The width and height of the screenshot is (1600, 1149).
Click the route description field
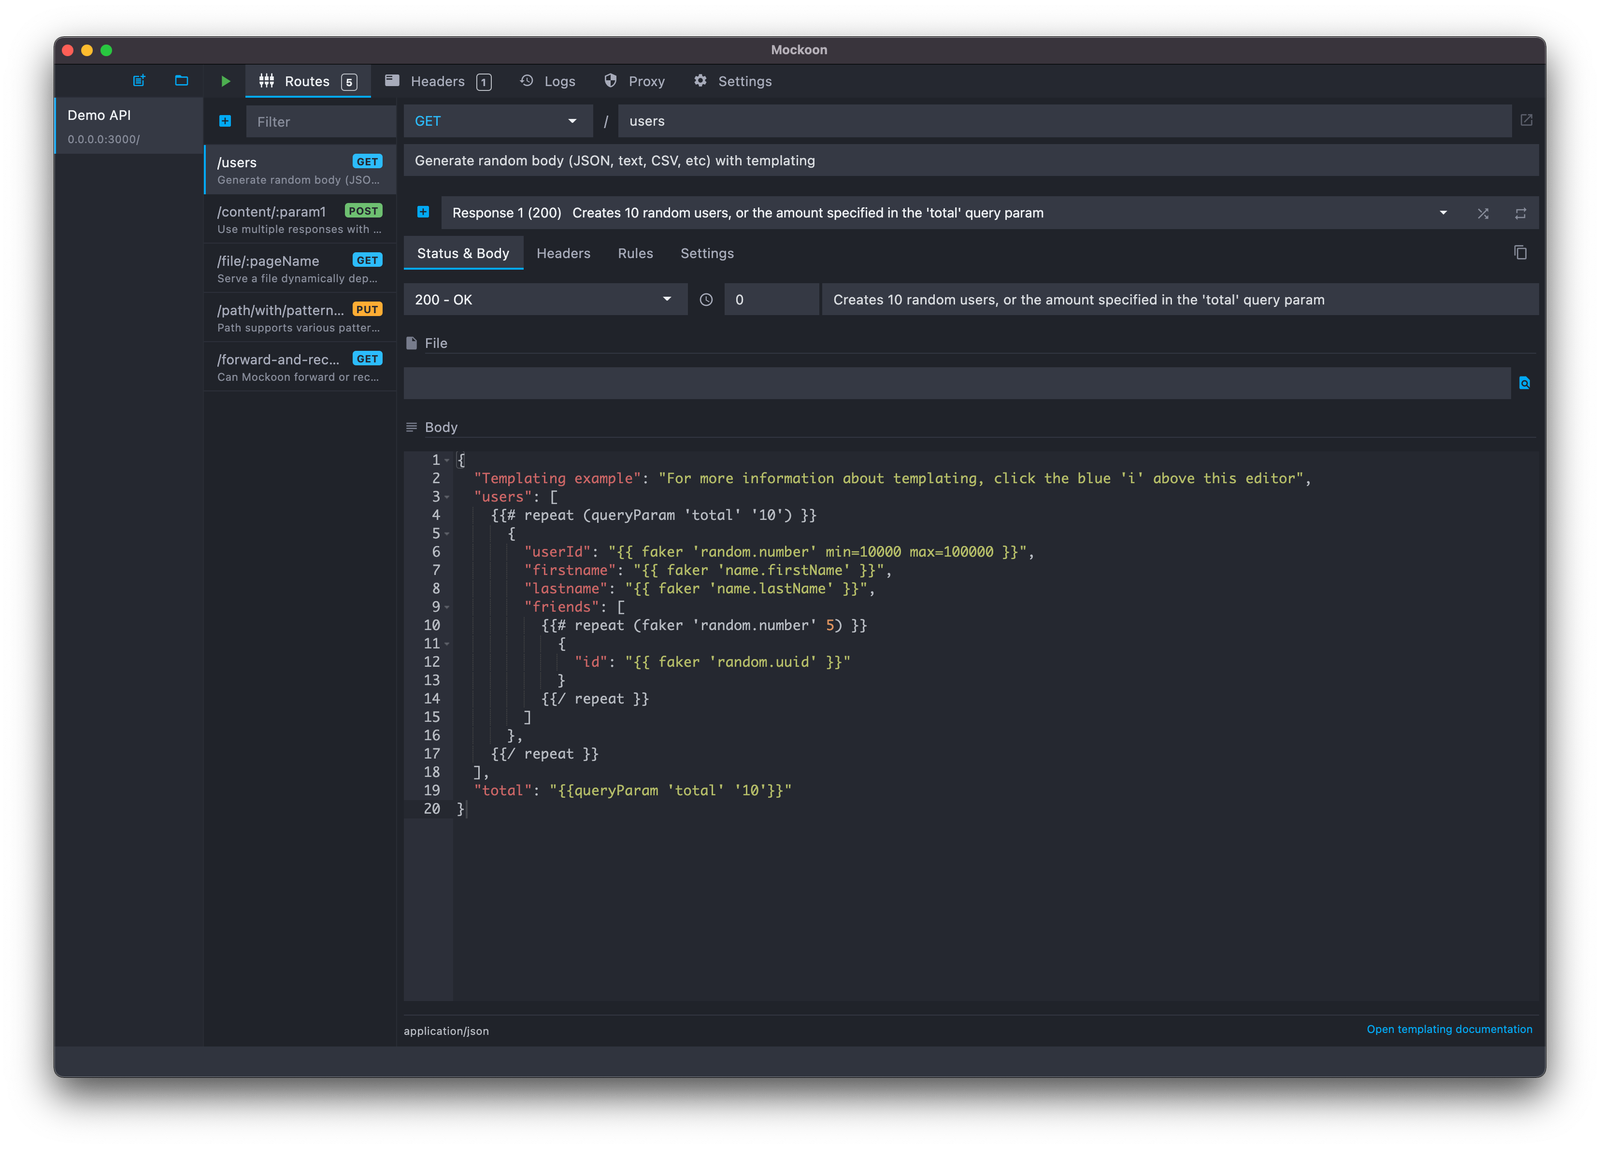971,160
